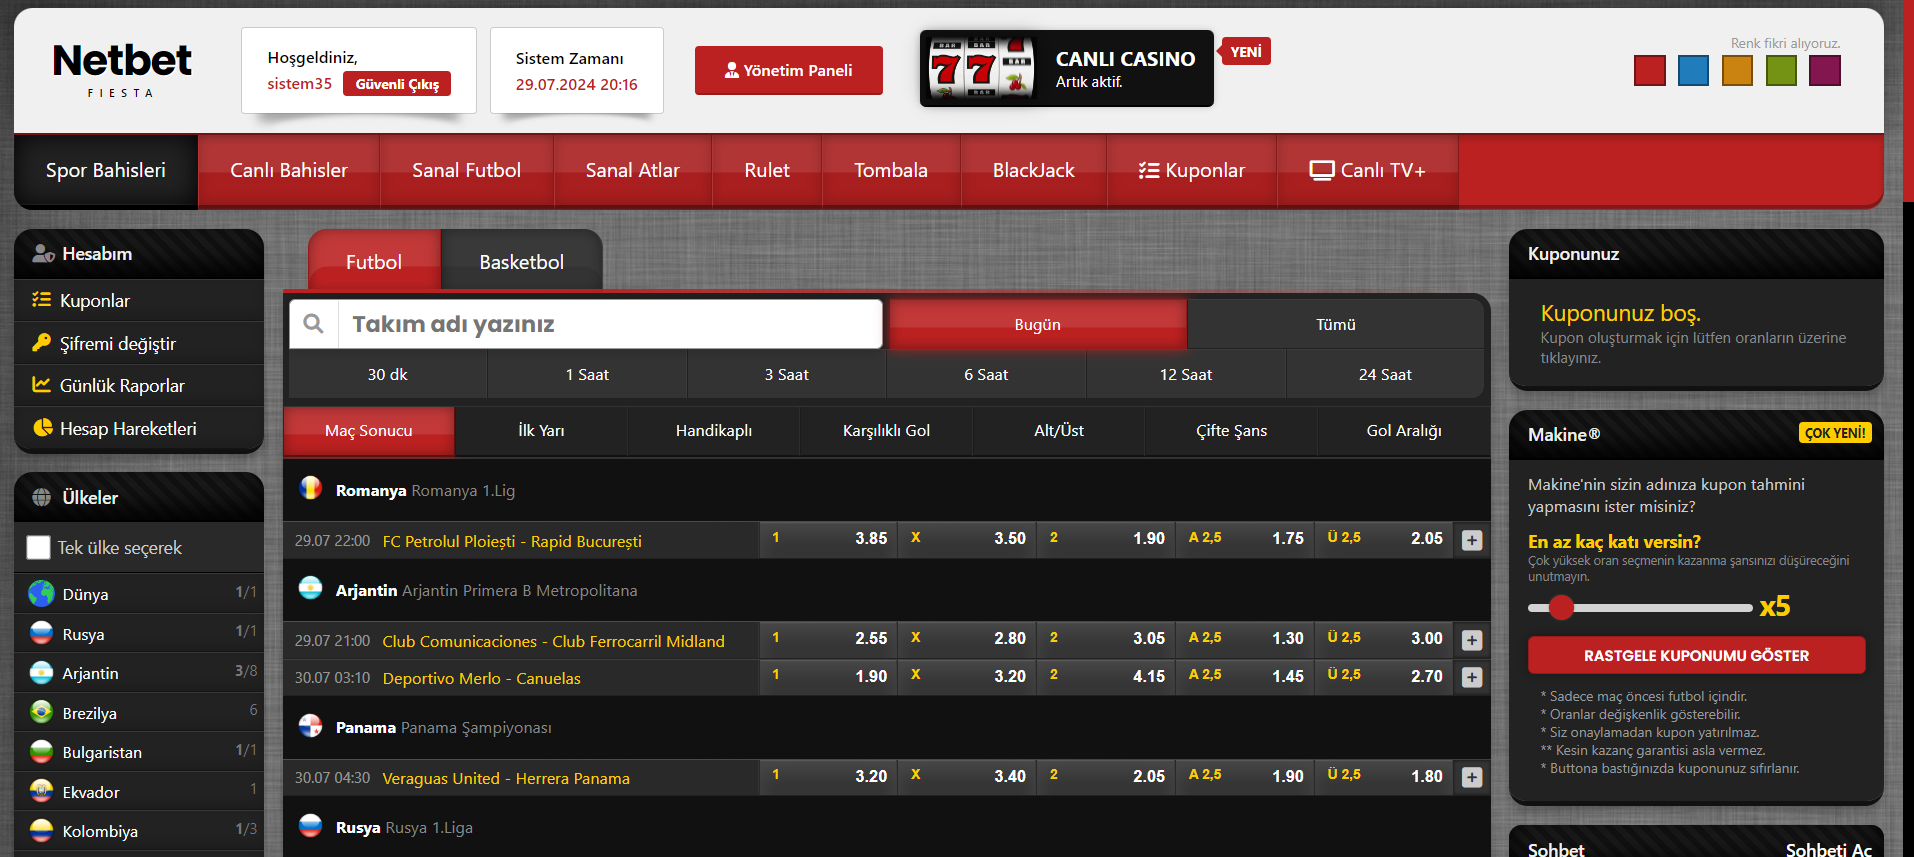Click the chart icon for Günlük Raporlar
Viewport: 1914px width, 857px height.
(41, 384)
